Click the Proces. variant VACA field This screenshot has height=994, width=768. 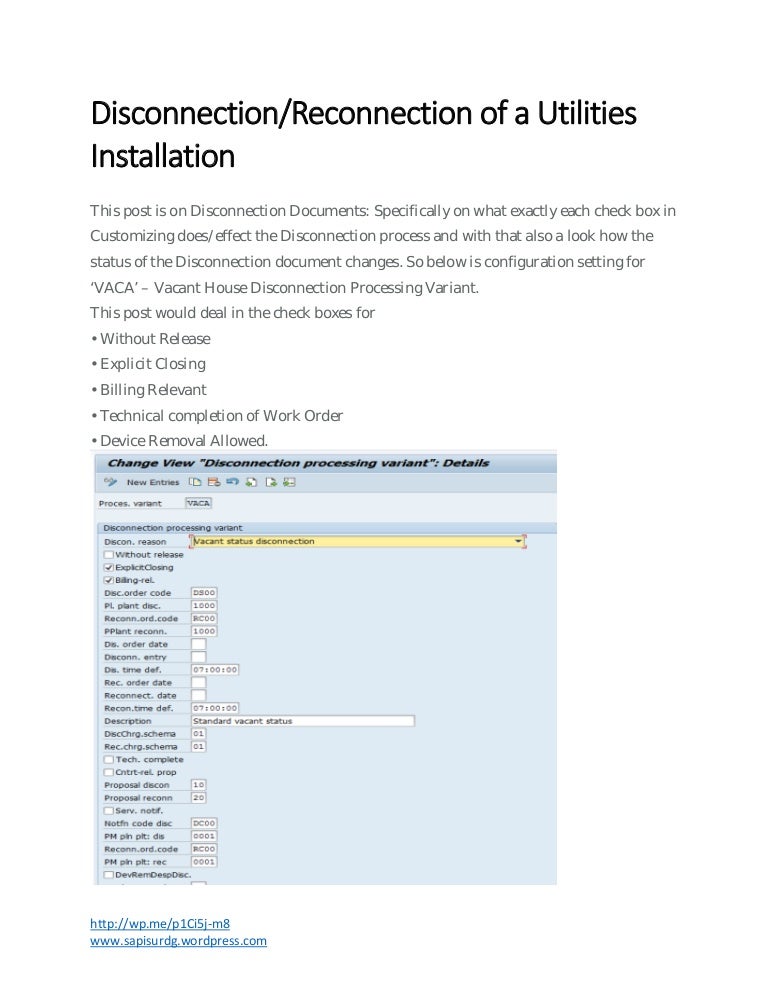point(199,503)
